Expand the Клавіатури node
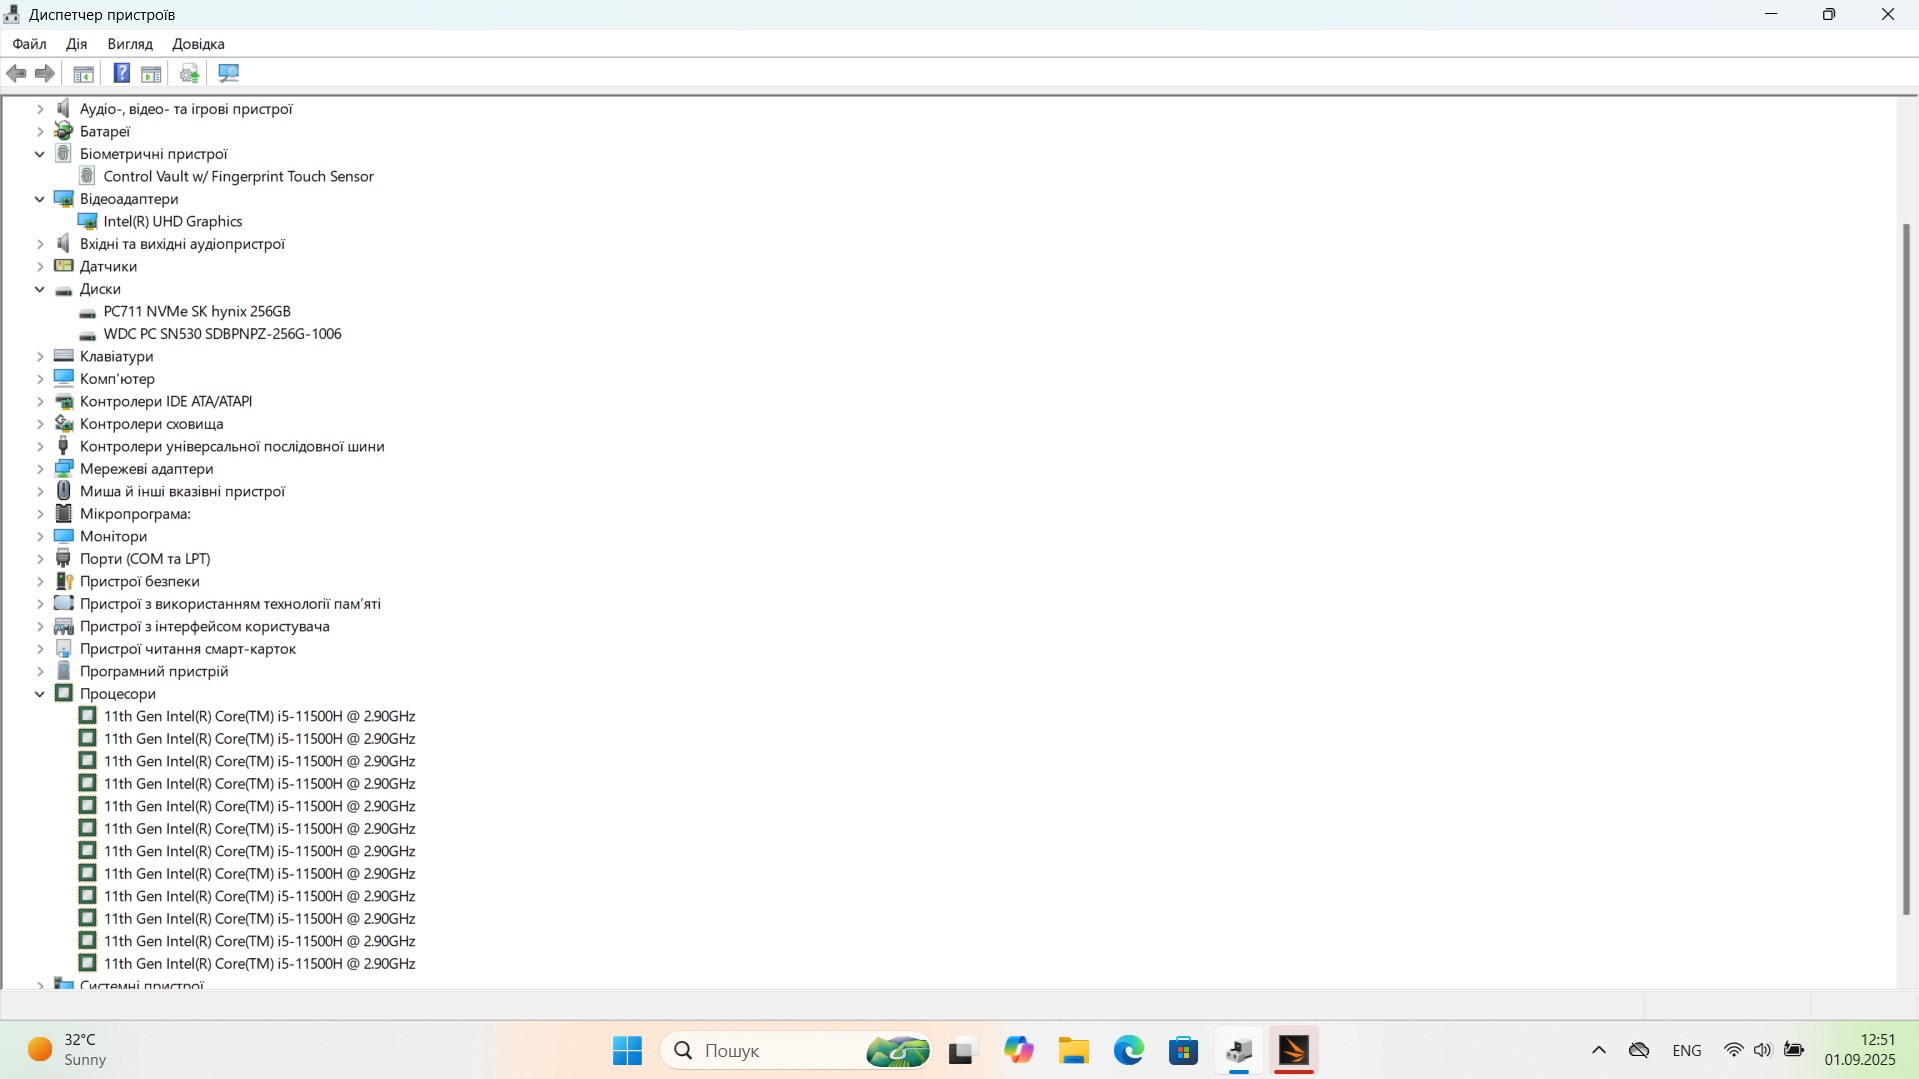Viewport: 1919px width, 1079px height. point(40,356)
